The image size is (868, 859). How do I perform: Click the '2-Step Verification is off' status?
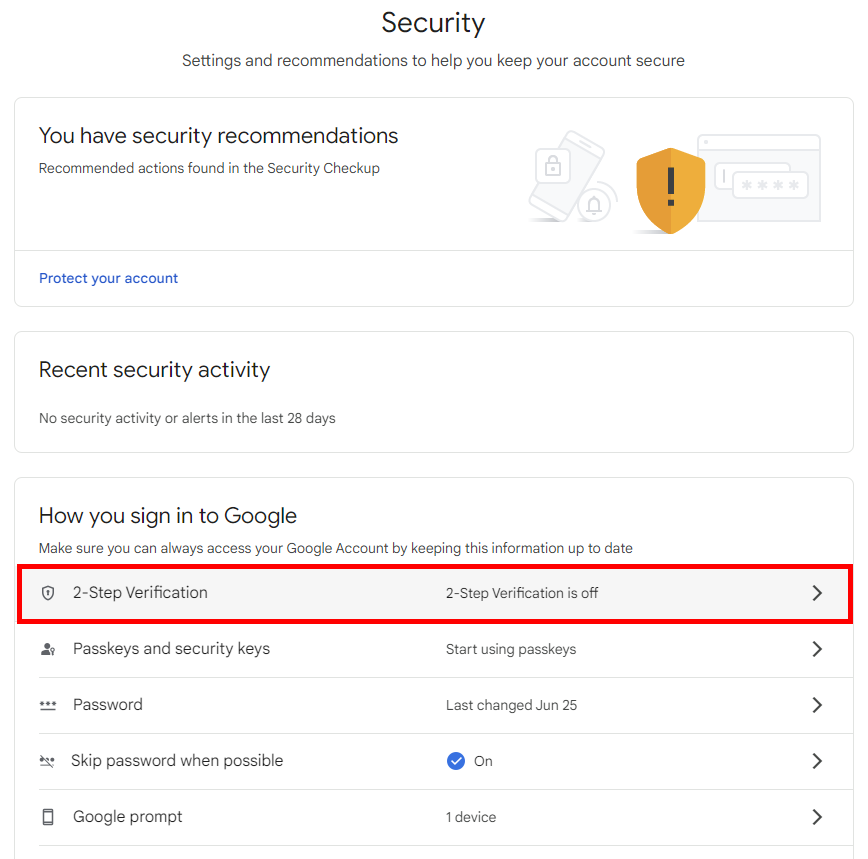tap(522, 593)
